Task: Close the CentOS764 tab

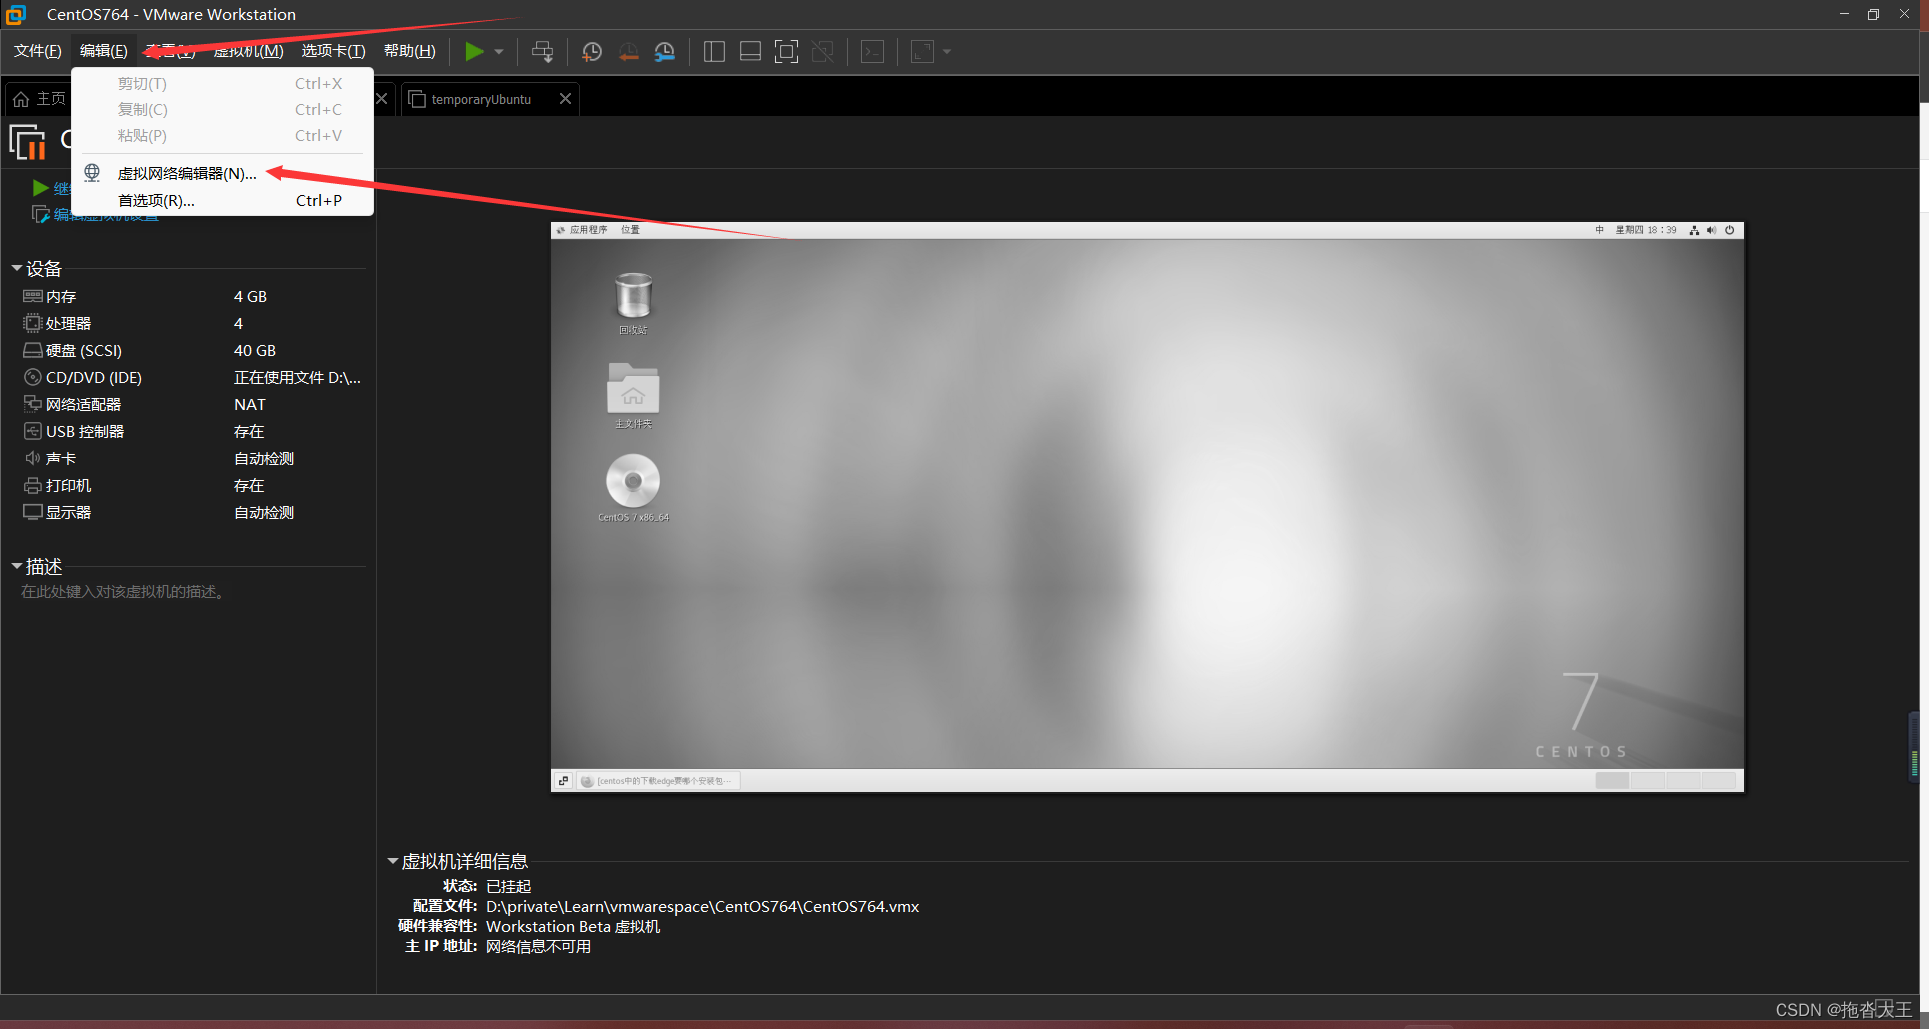Action: tap(381, 98)
